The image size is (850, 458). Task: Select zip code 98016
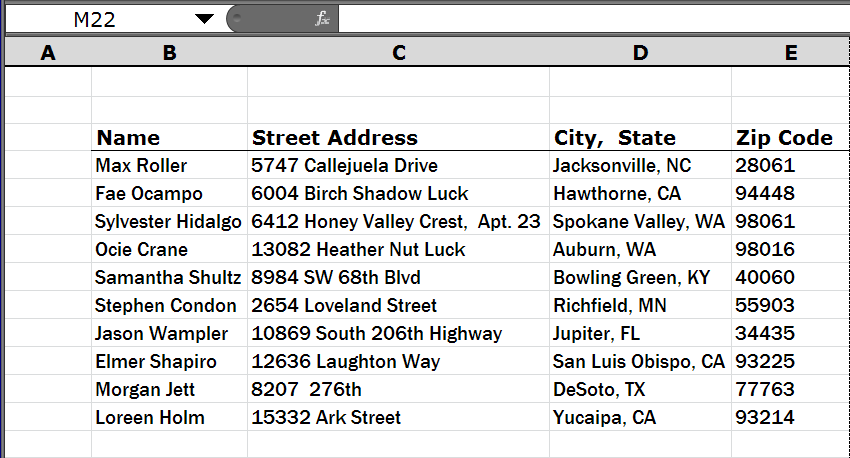pos(790,249)
